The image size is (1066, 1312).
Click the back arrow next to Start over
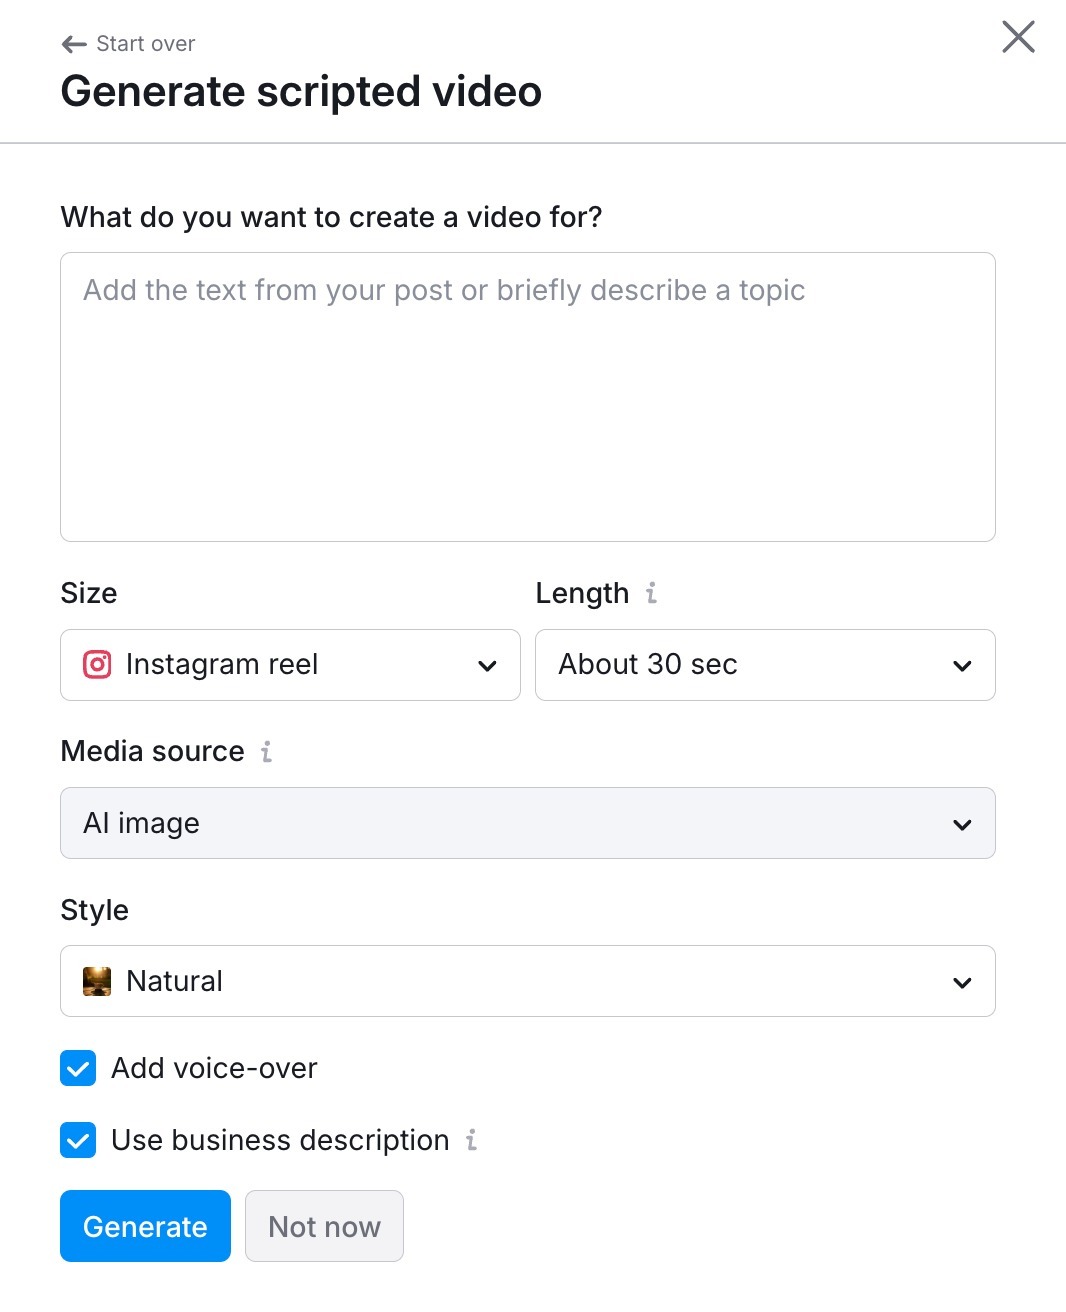pyautogui.click(x=72, y=44)
